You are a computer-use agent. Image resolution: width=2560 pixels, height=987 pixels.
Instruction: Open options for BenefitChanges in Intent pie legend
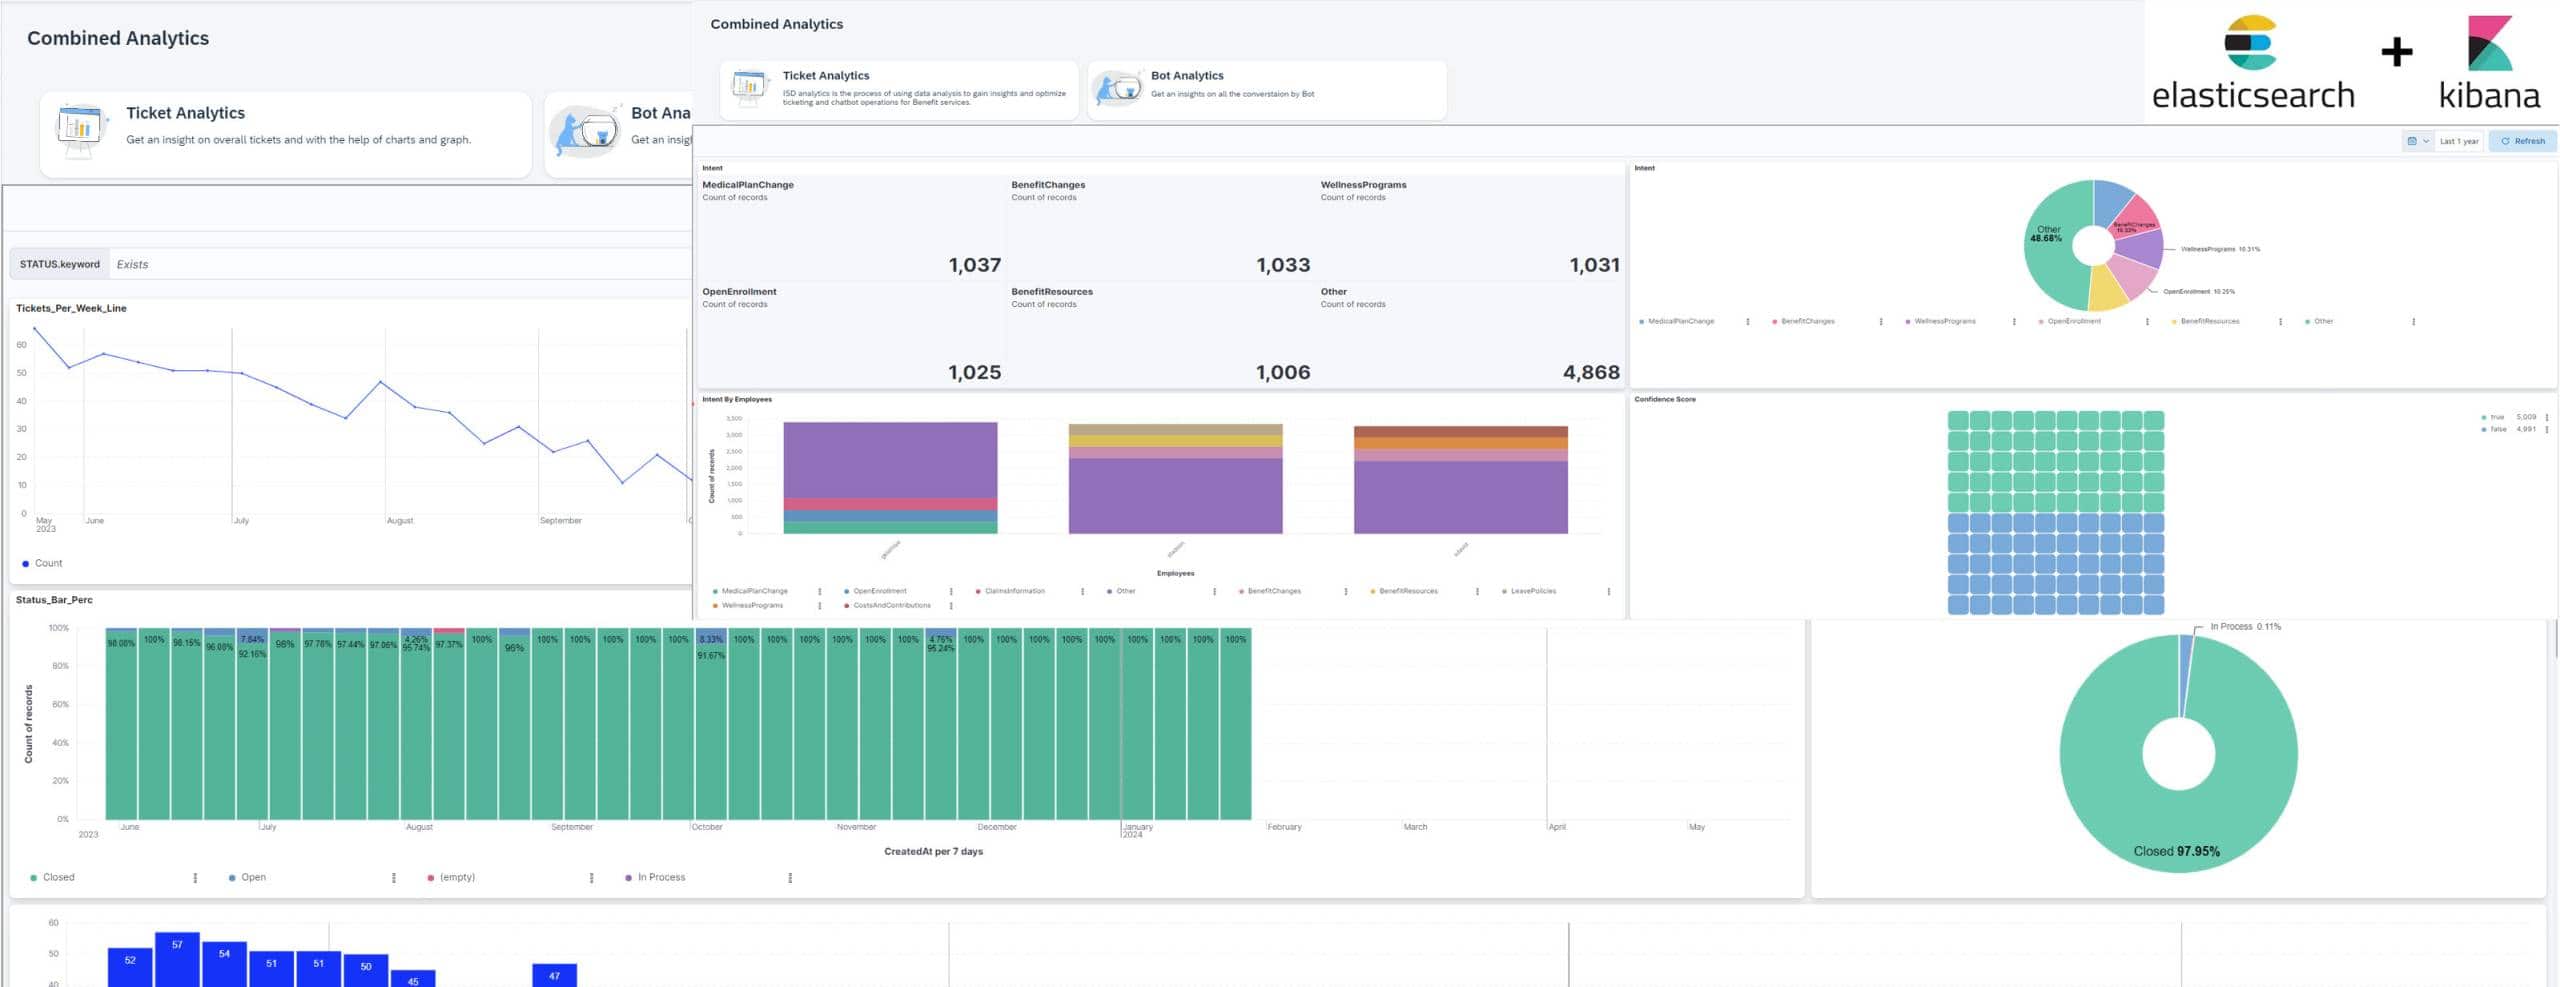click(x=1880, y=322)
